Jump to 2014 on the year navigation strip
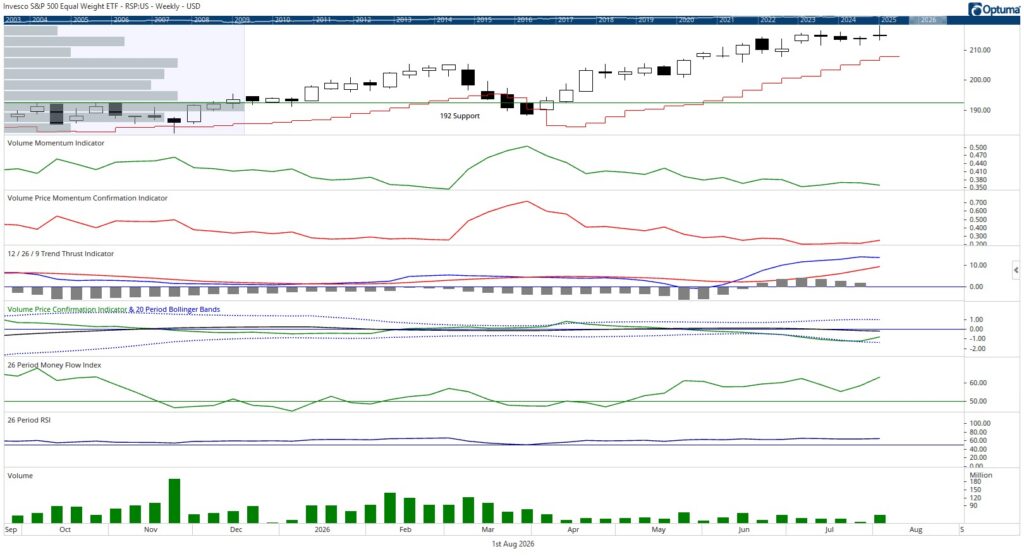This screenshot has width=1024, height=556. (x=445, y=20)
